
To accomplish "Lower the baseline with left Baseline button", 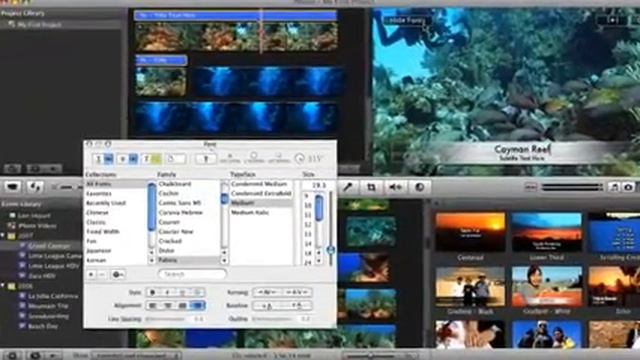I will coord(268,305).
